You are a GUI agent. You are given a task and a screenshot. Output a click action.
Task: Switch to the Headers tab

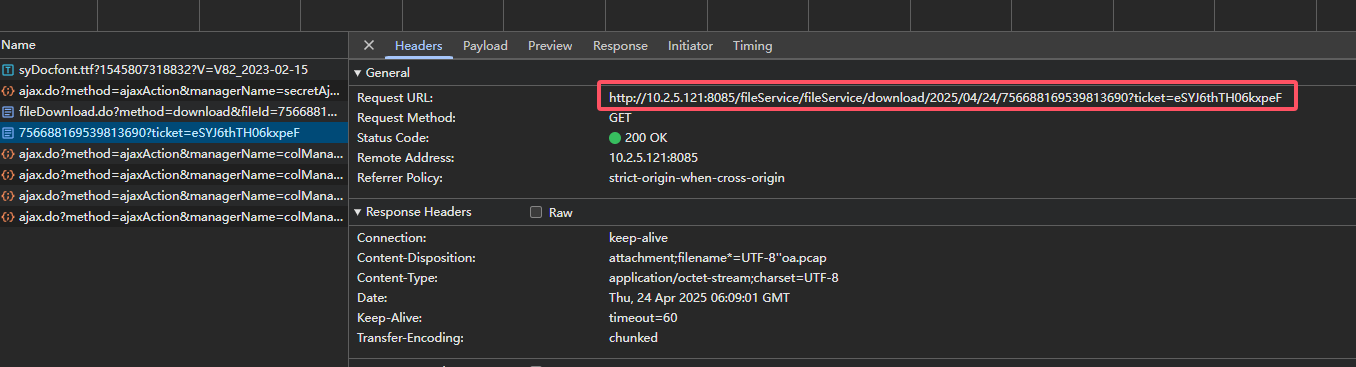419,46
